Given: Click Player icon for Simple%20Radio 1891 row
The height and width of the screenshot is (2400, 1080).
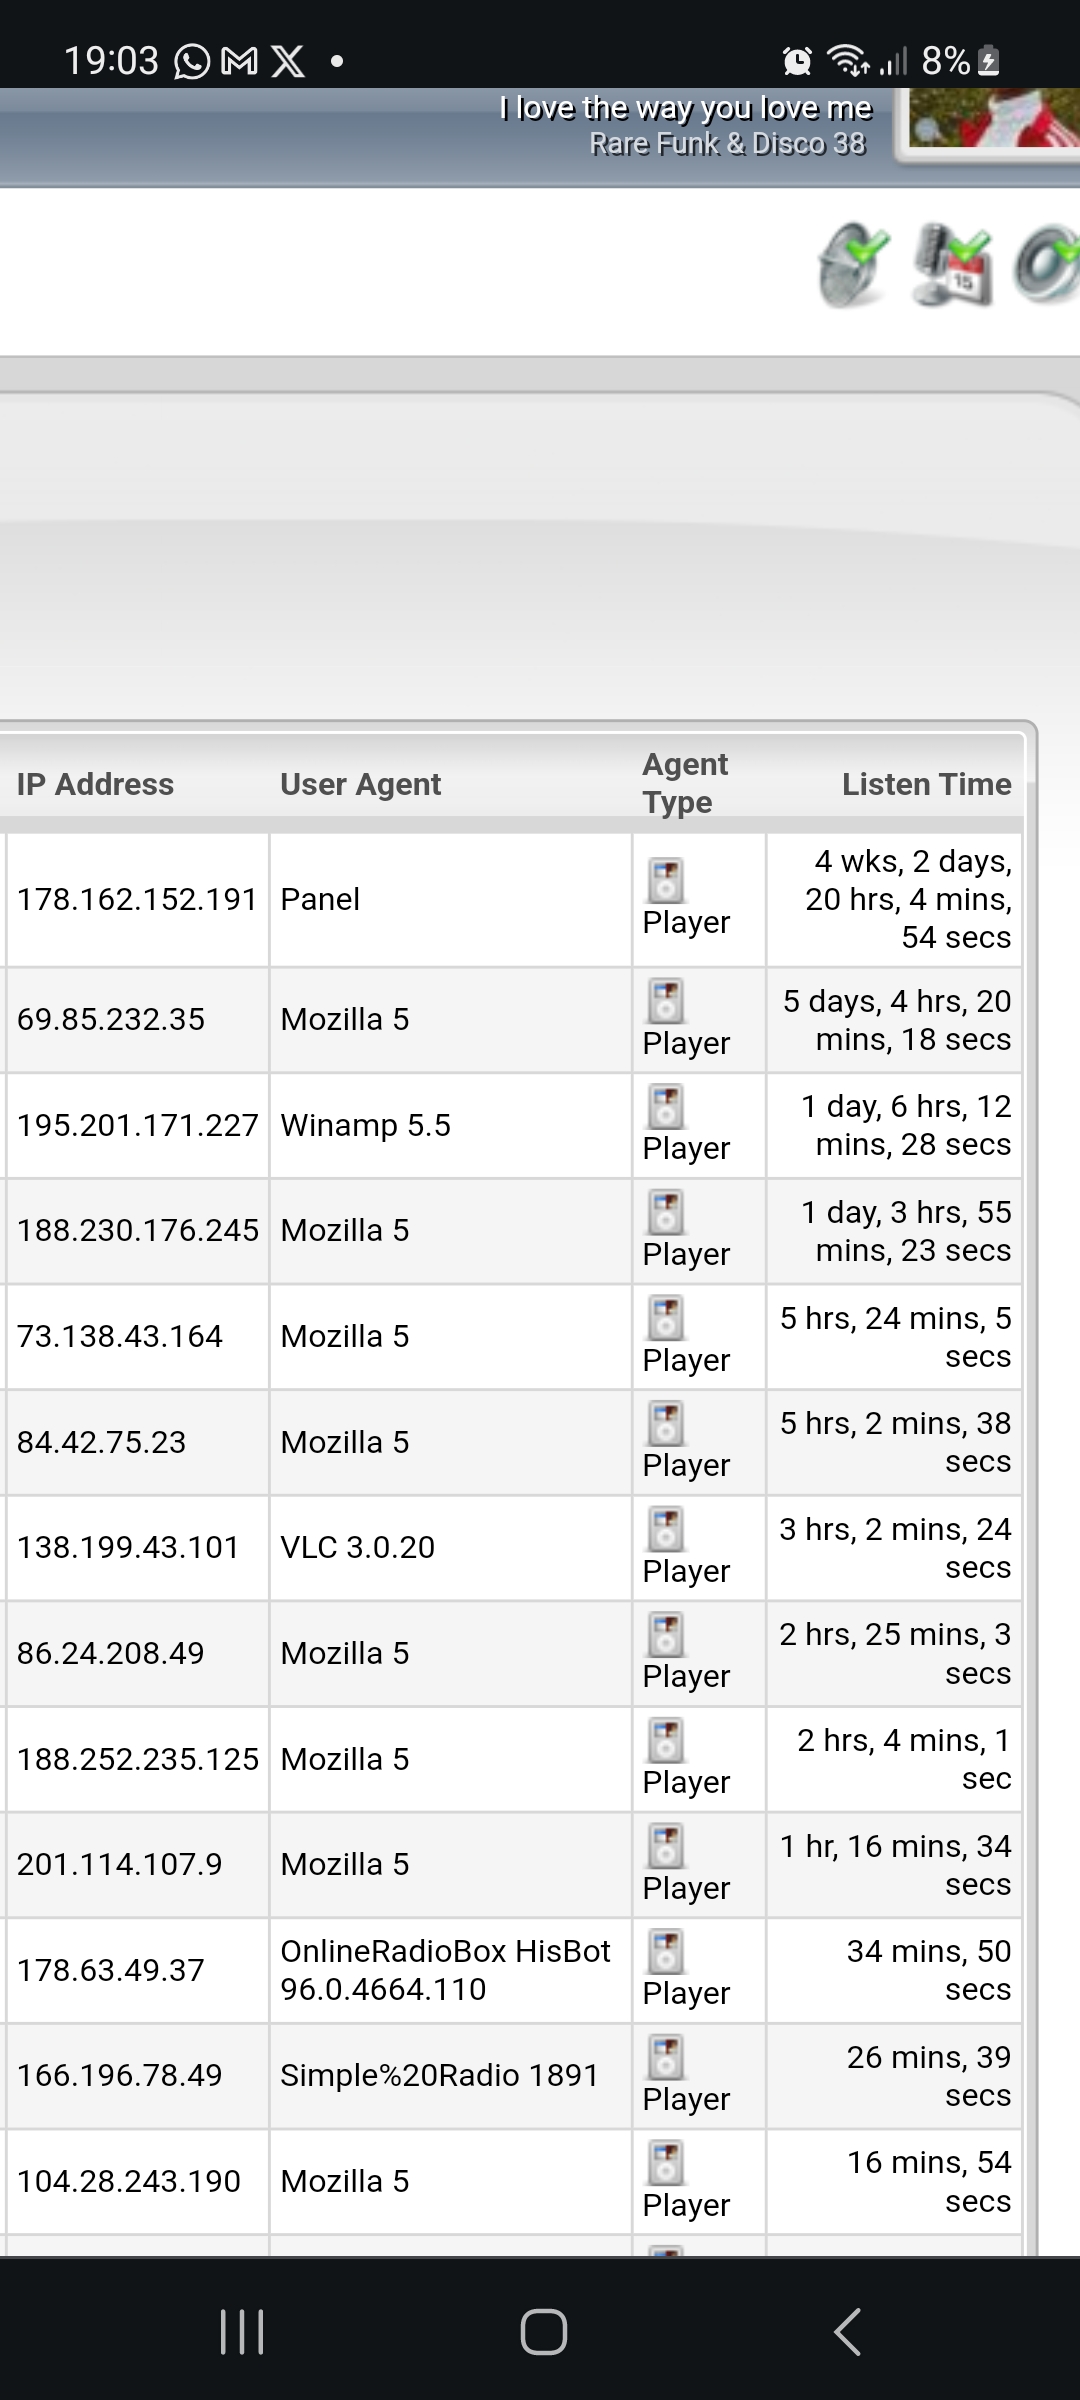Looking at the screenshot, I should [666, 2058].
